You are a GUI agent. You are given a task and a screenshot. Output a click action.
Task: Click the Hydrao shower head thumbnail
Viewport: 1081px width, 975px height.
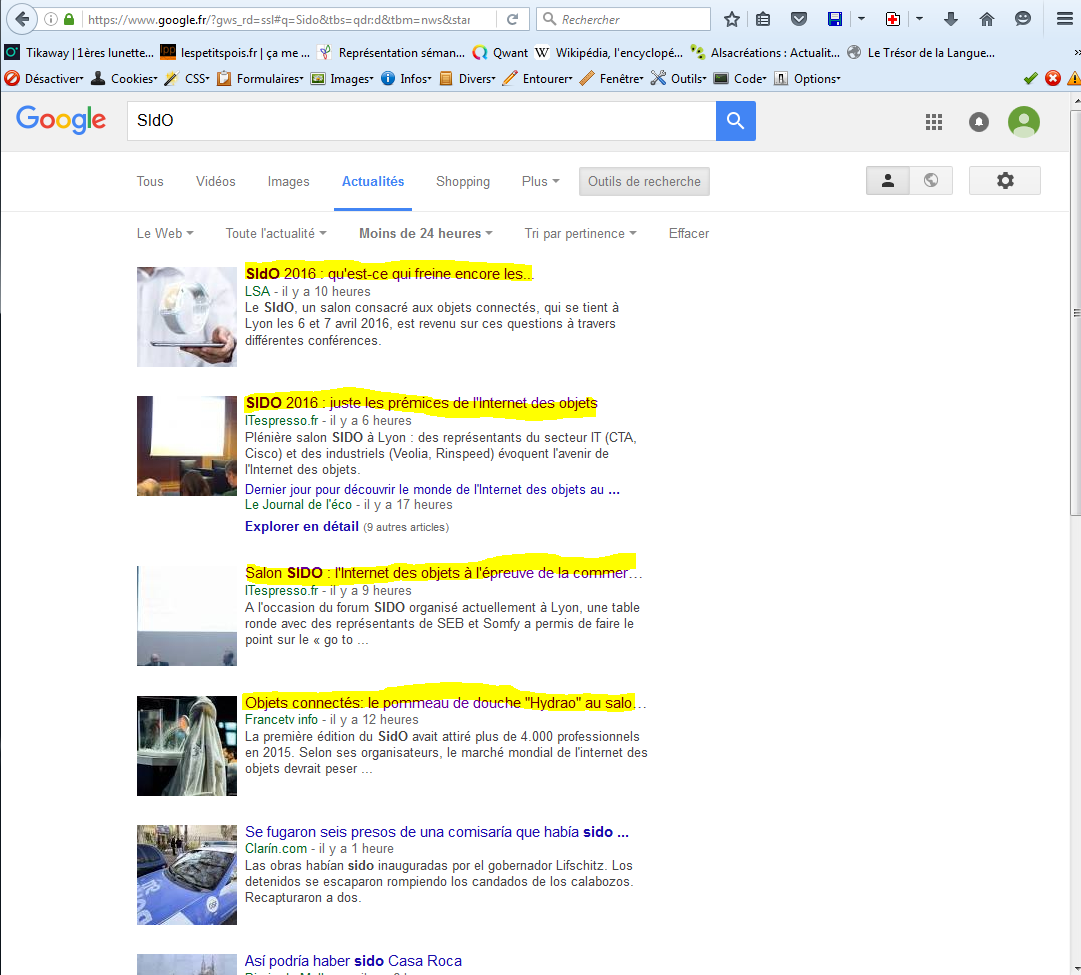[x=187, y=746]
